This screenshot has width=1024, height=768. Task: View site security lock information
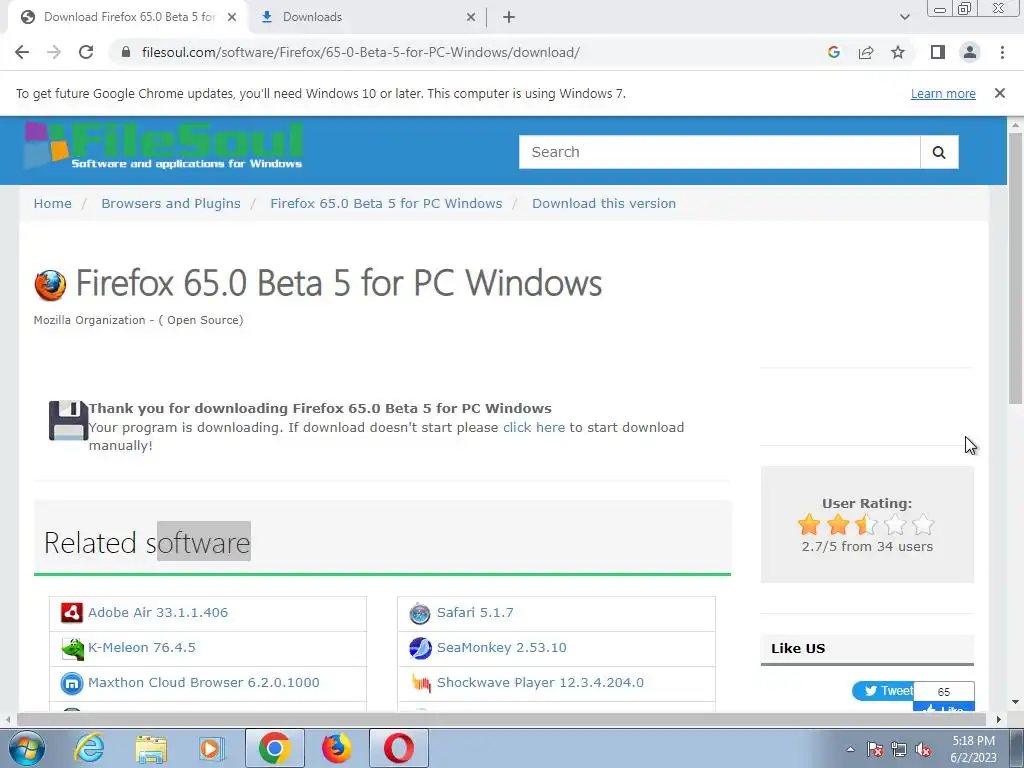pyautogui.click(x=126, y=52)
